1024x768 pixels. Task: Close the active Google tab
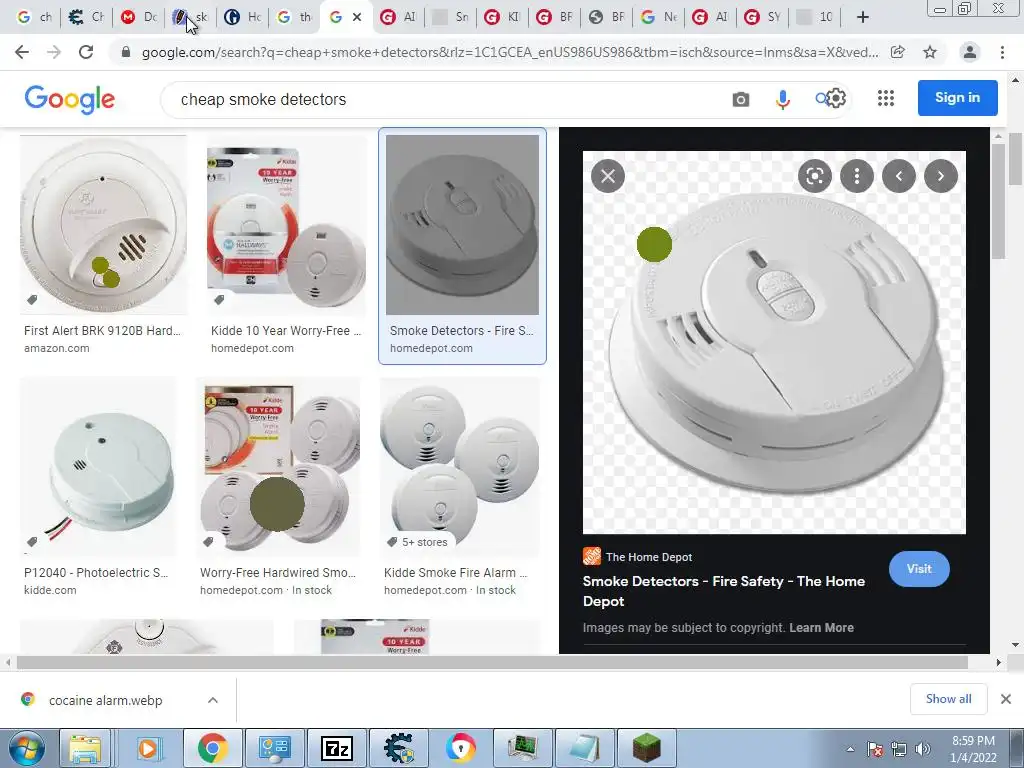357,17
